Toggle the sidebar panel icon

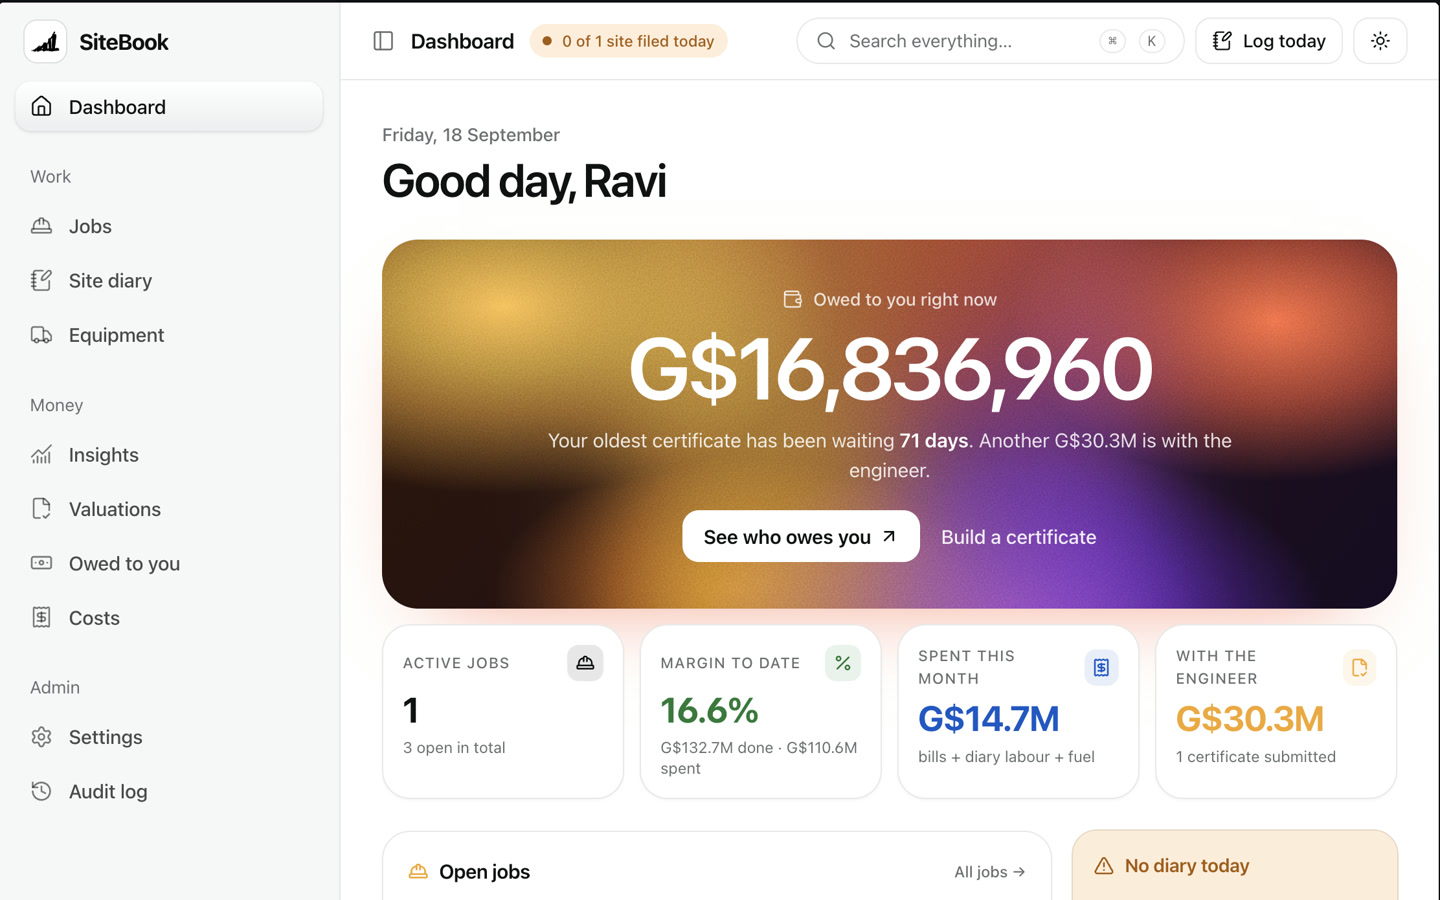(383, 41)
